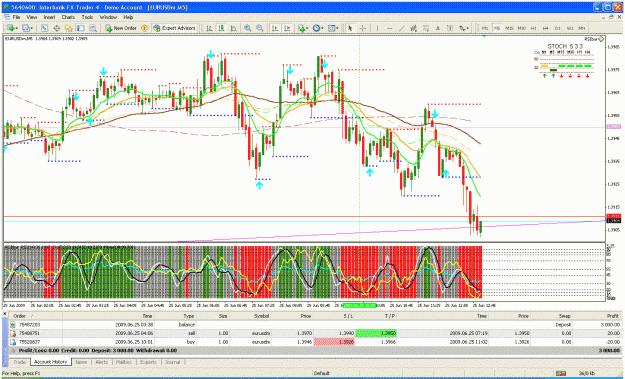Toggle the M5 timeframe button

(497, 28)
